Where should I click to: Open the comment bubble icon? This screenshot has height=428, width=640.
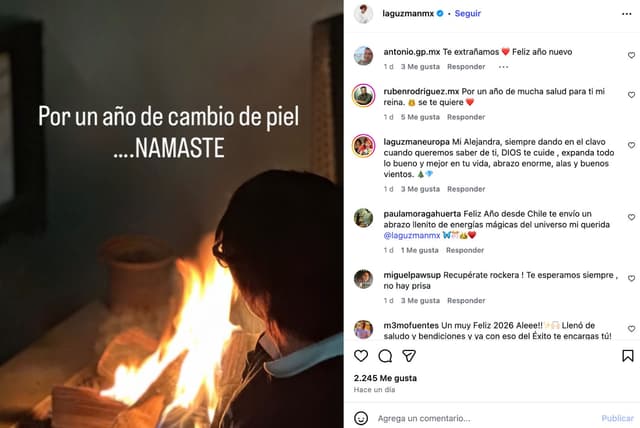pyautogui.click(x=385, y=356)
